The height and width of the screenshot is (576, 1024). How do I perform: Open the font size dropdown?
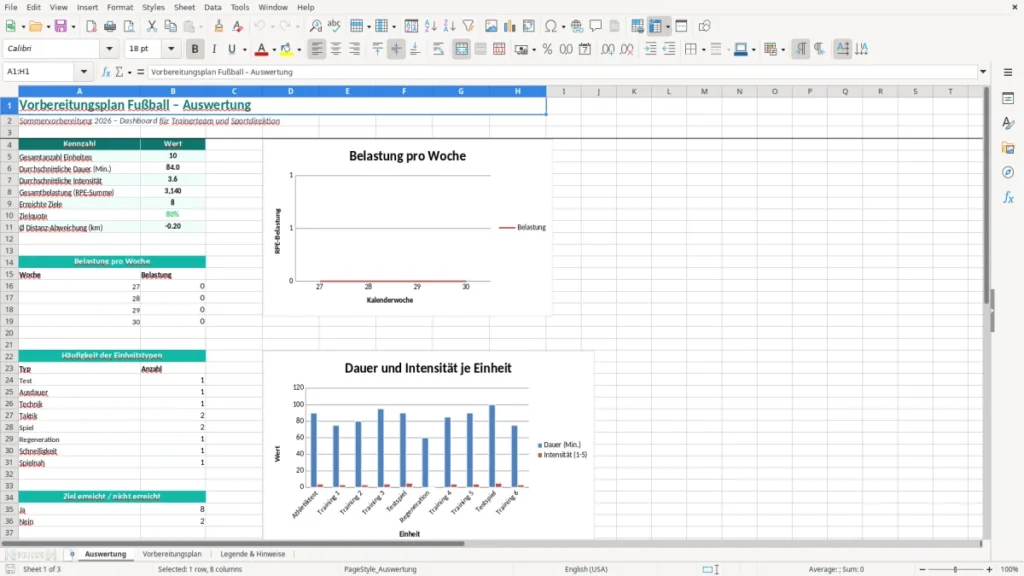tap(171, 48)
